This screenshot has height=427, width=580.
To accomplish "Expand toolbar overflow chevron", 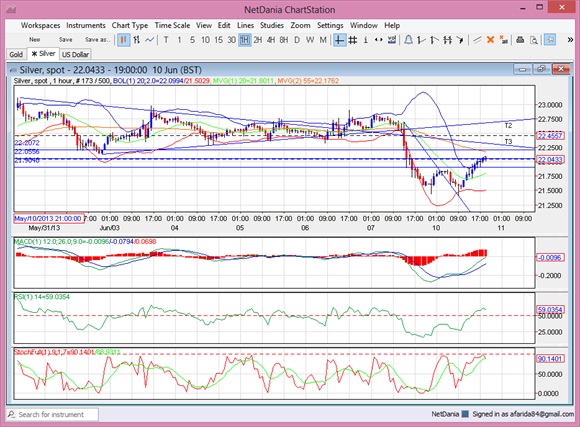I will (570, 40).
